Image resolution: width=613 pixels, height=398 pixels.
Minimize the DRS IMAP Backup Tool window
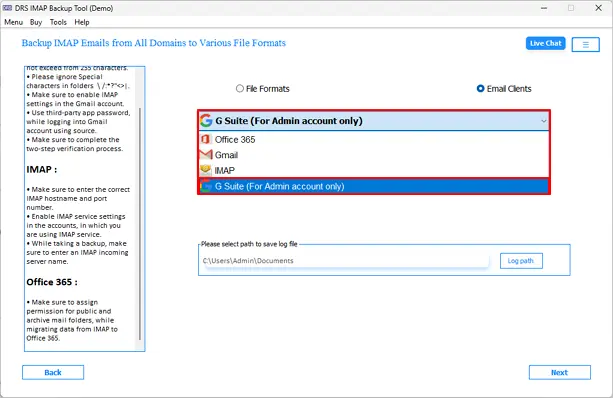click(x=544, y=8)
